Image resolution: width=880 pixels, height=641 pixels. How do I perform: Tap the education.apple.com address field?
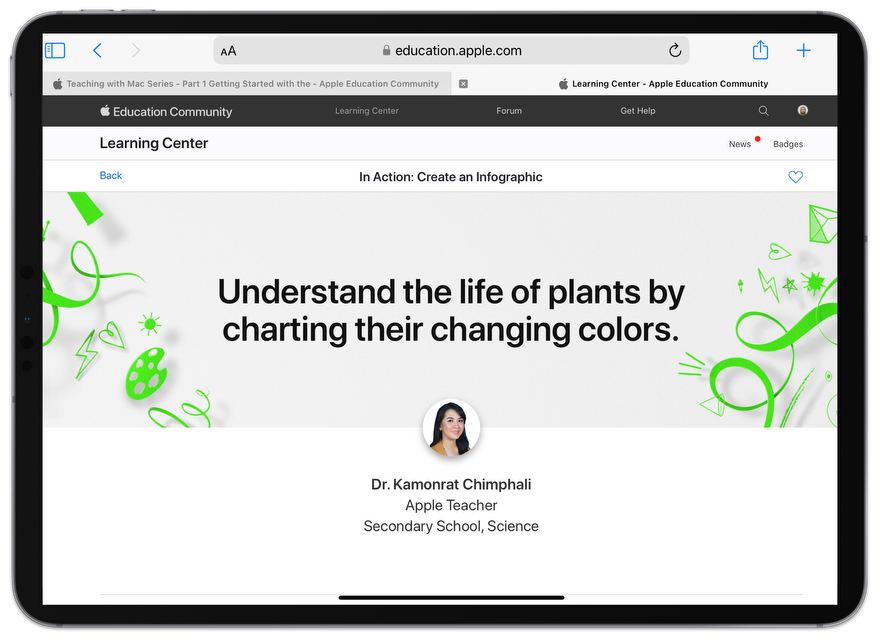452,51
